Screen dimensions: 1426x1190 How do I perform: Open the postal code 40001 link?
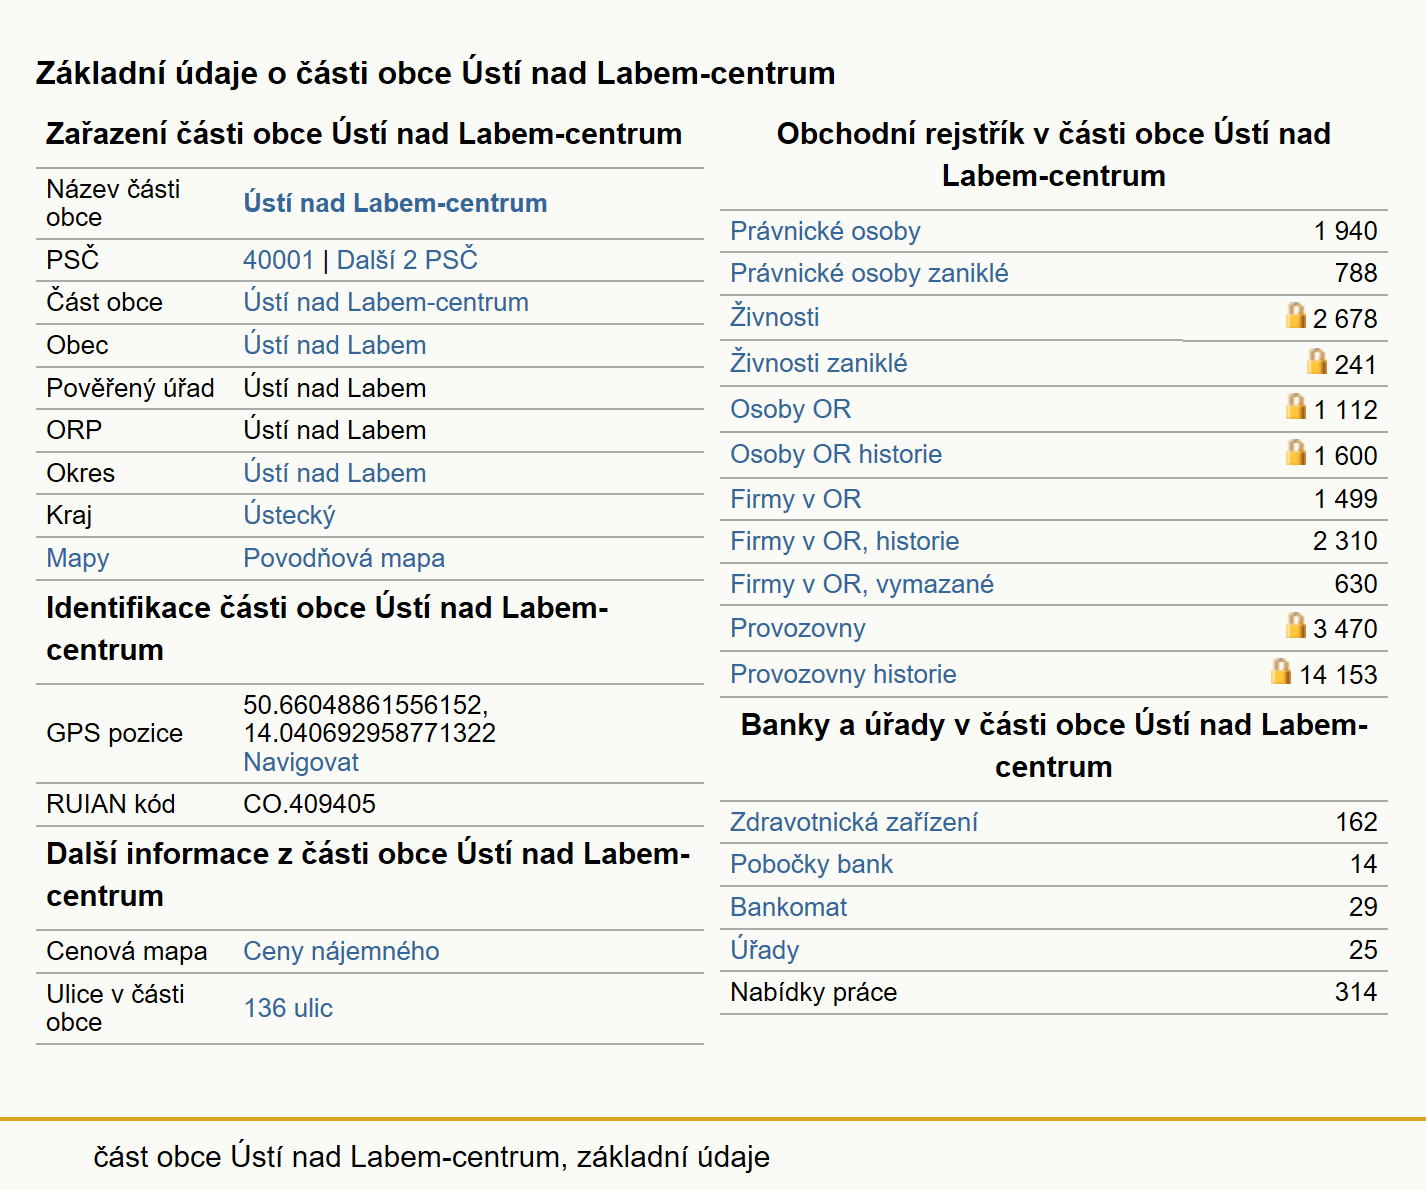click(278, 260)
